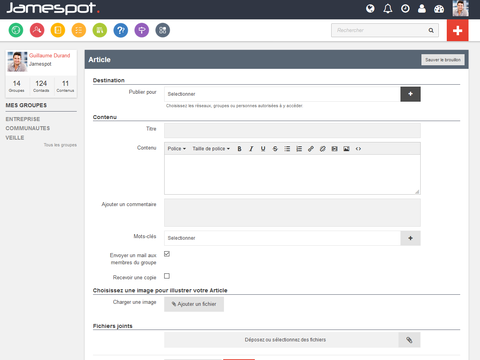This screenshot has width=480, height=360.
Task: Click Ajouter un fichier button
Action: tap(194, 304)
